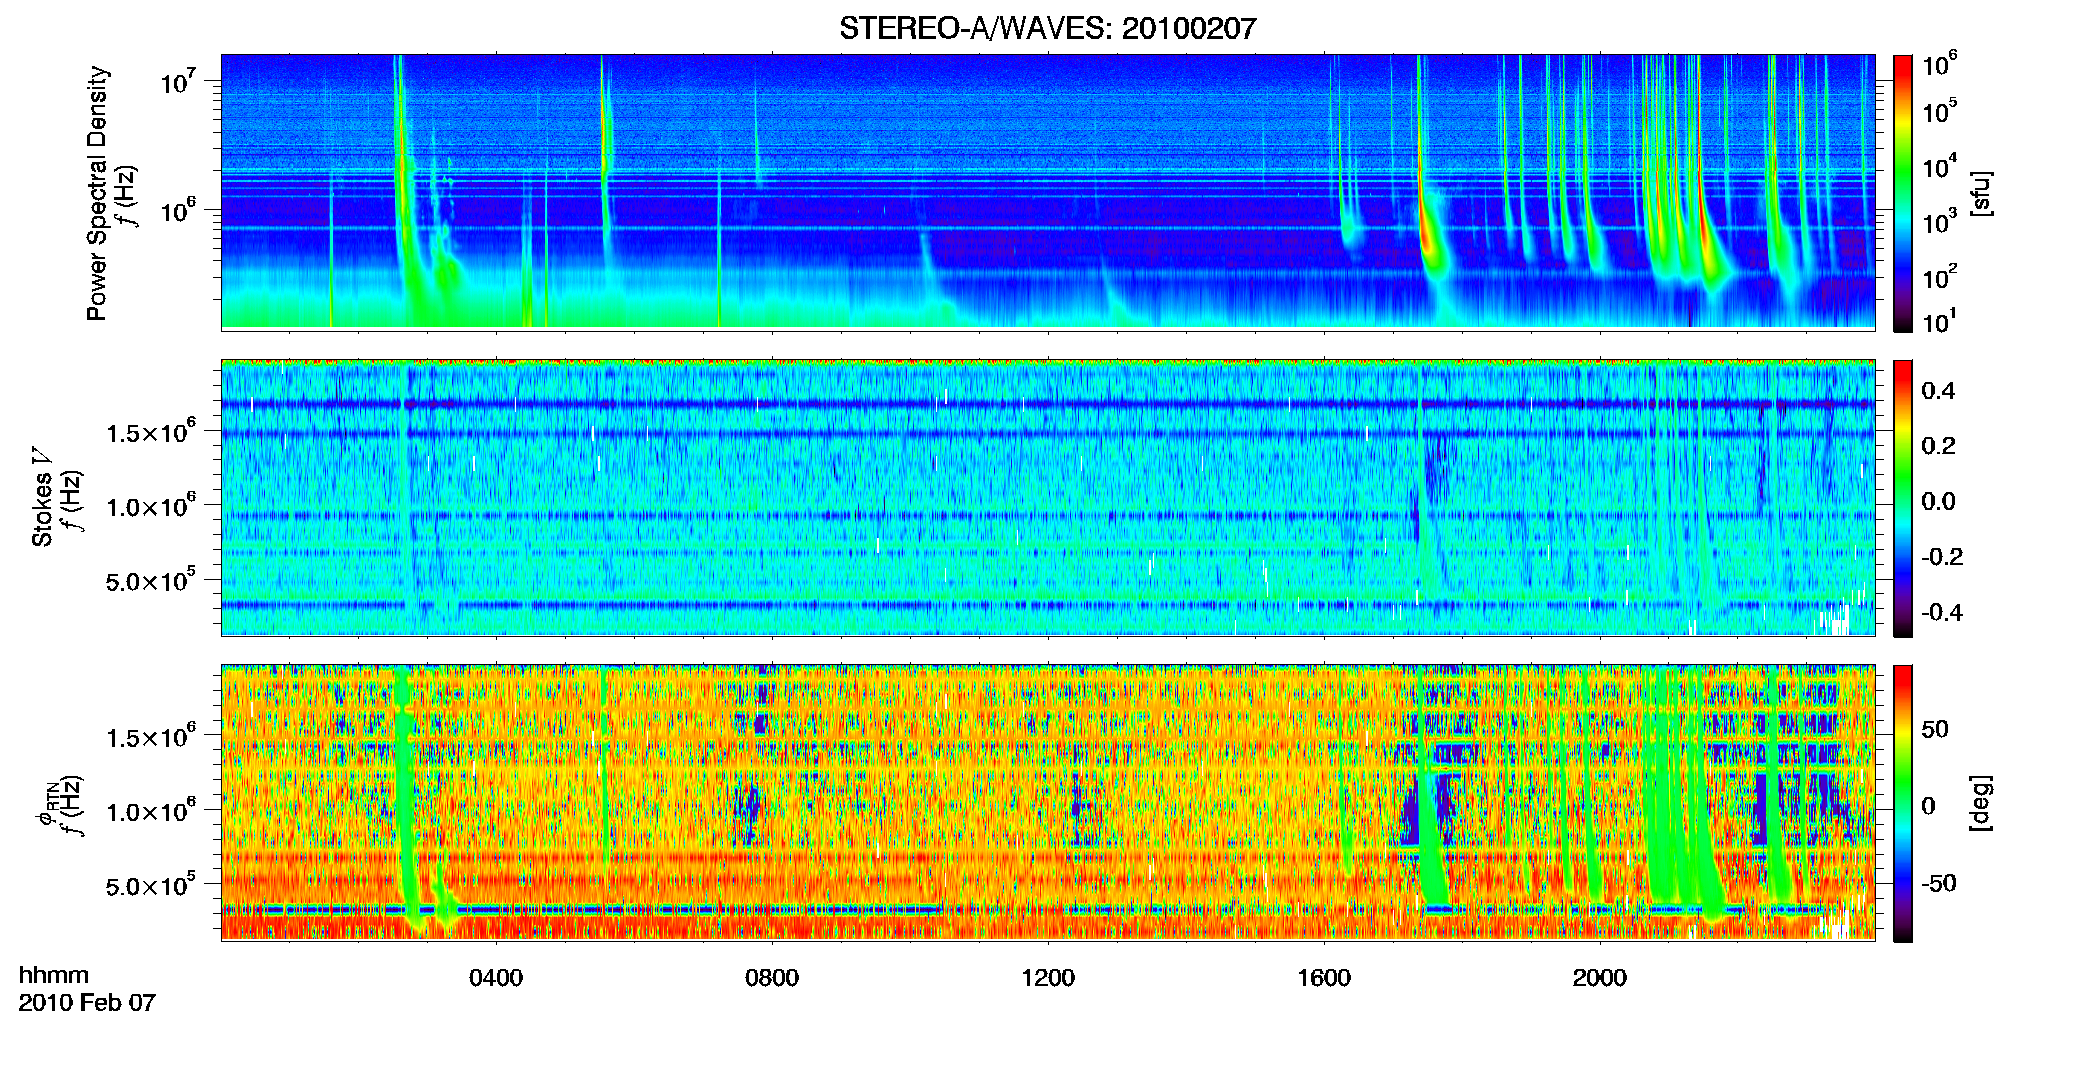The height and width of the screenshot is (1080, 2096).
Task: Click the [sfu] unit label
Action: (1980, 193)
